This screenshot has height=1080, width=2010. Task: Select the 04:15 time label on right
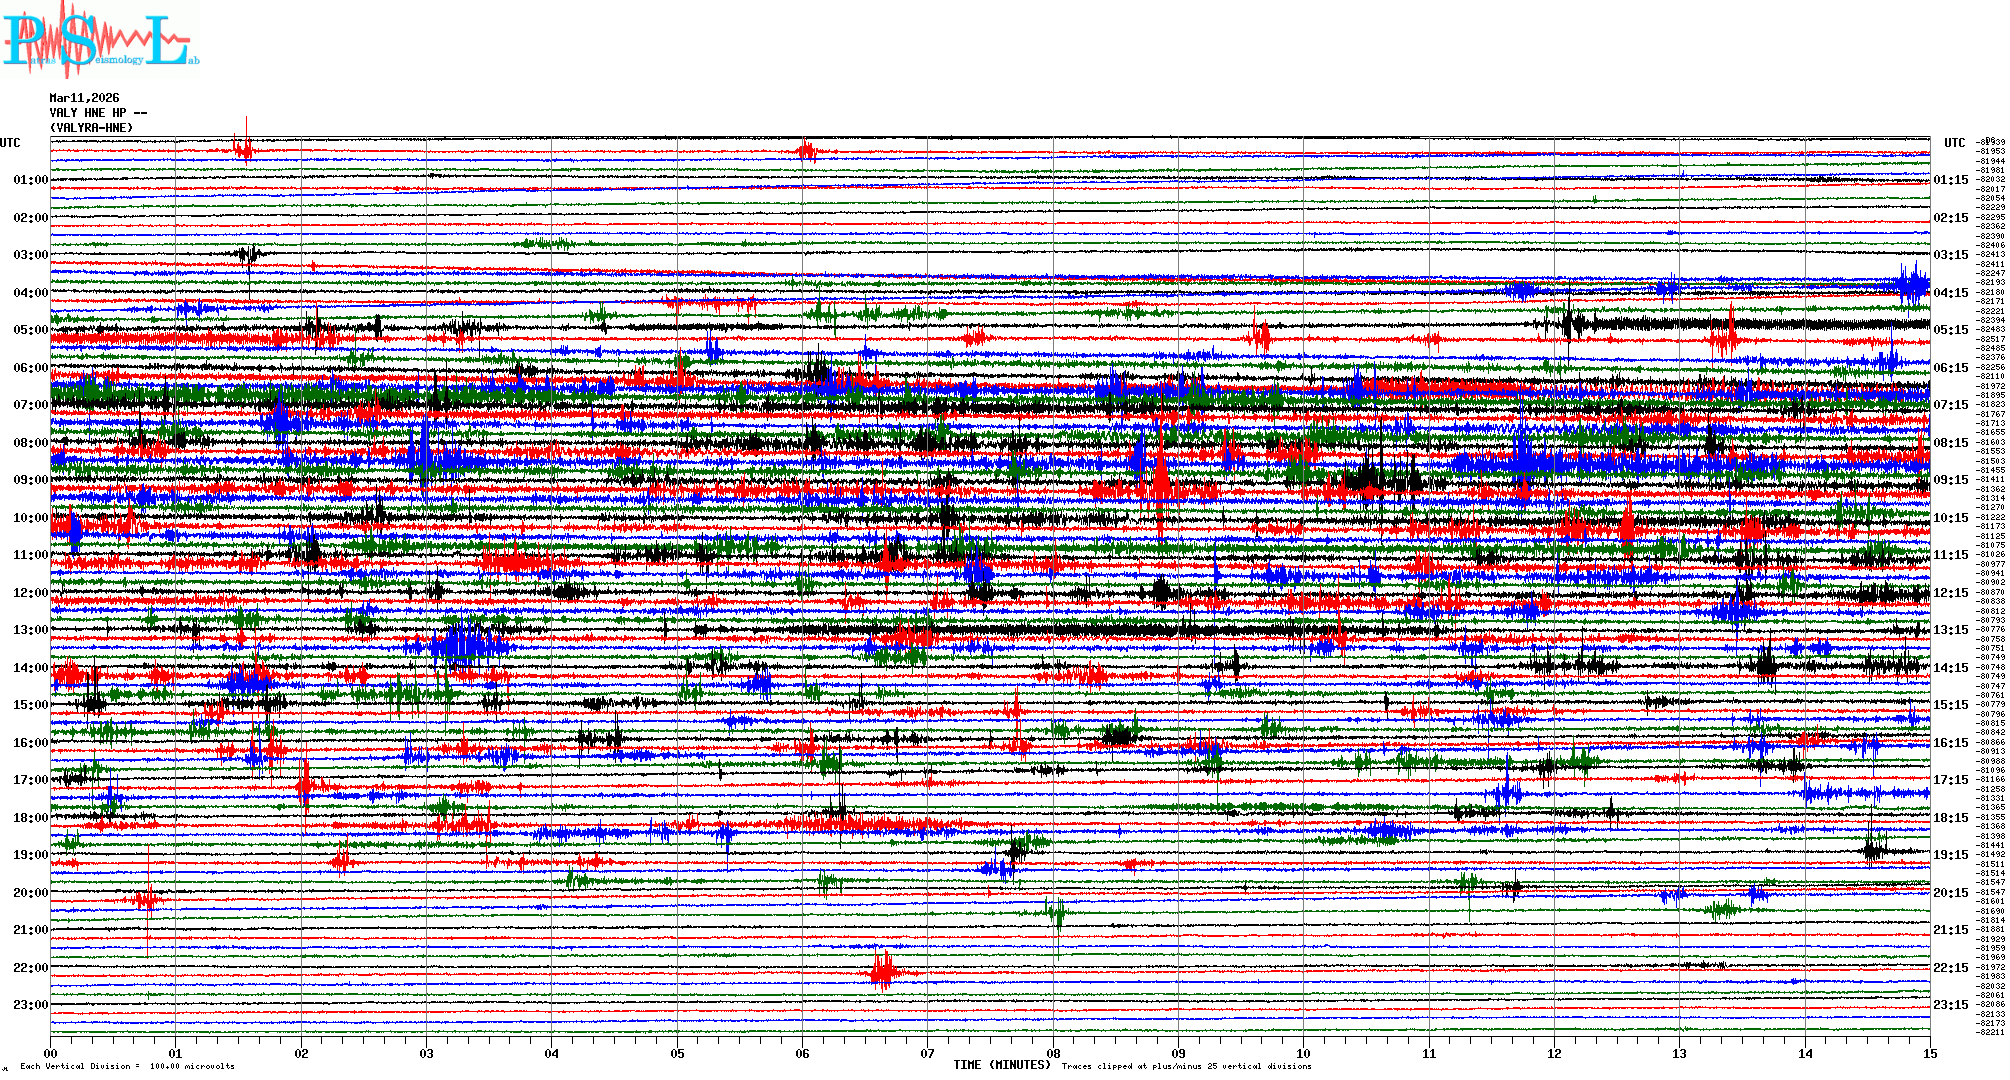[1950, 294]
